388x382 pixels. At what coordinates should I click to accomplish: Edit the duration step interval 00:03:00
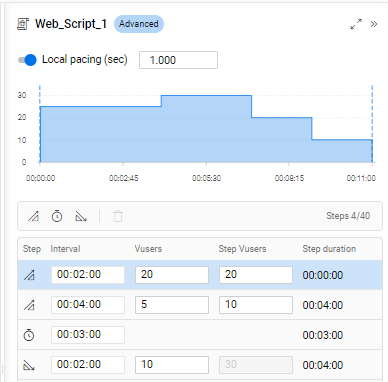[88, 335]
